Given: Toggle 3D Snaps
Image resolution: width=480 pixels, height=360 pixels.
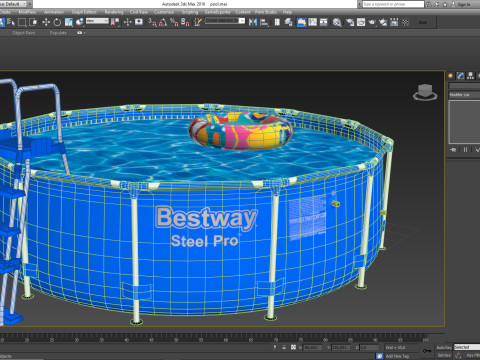Looking at the screenshot, I should point(152,22).
